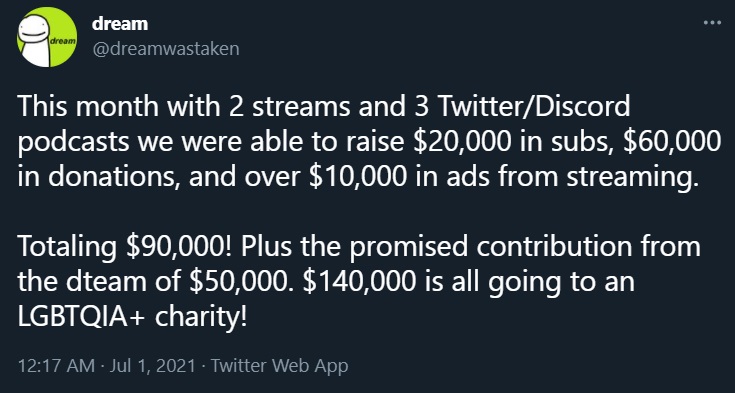The height and width of the screenshot is (393, 735).
Task: Select the 'Twitter/Discord' text in tweet
Action: pos(534,107)
